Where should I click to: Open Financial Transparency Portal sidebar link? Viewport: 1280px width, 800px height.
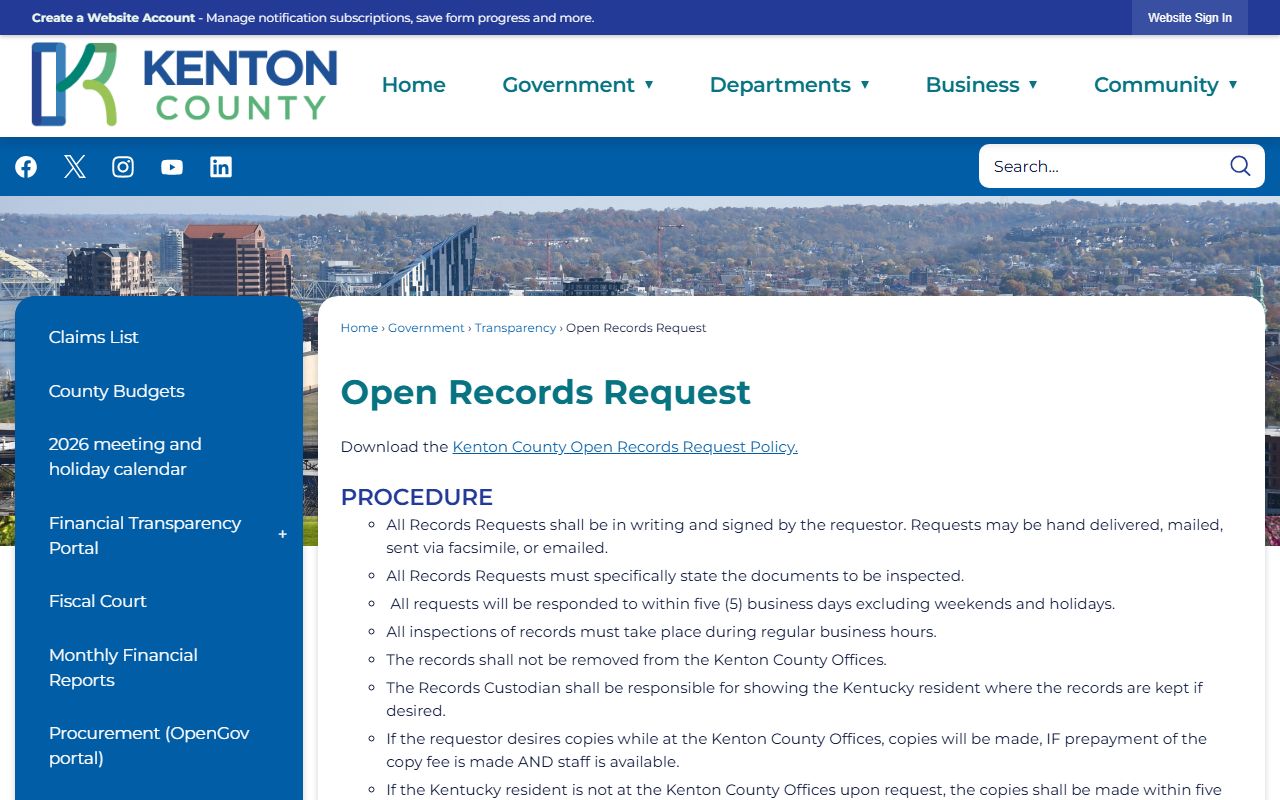(145, 535)
